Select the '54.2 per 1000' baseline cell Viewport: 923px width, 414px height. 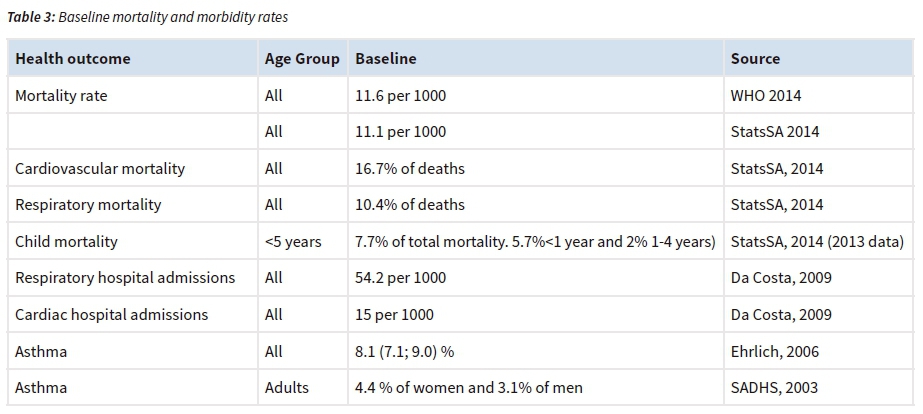401,278
